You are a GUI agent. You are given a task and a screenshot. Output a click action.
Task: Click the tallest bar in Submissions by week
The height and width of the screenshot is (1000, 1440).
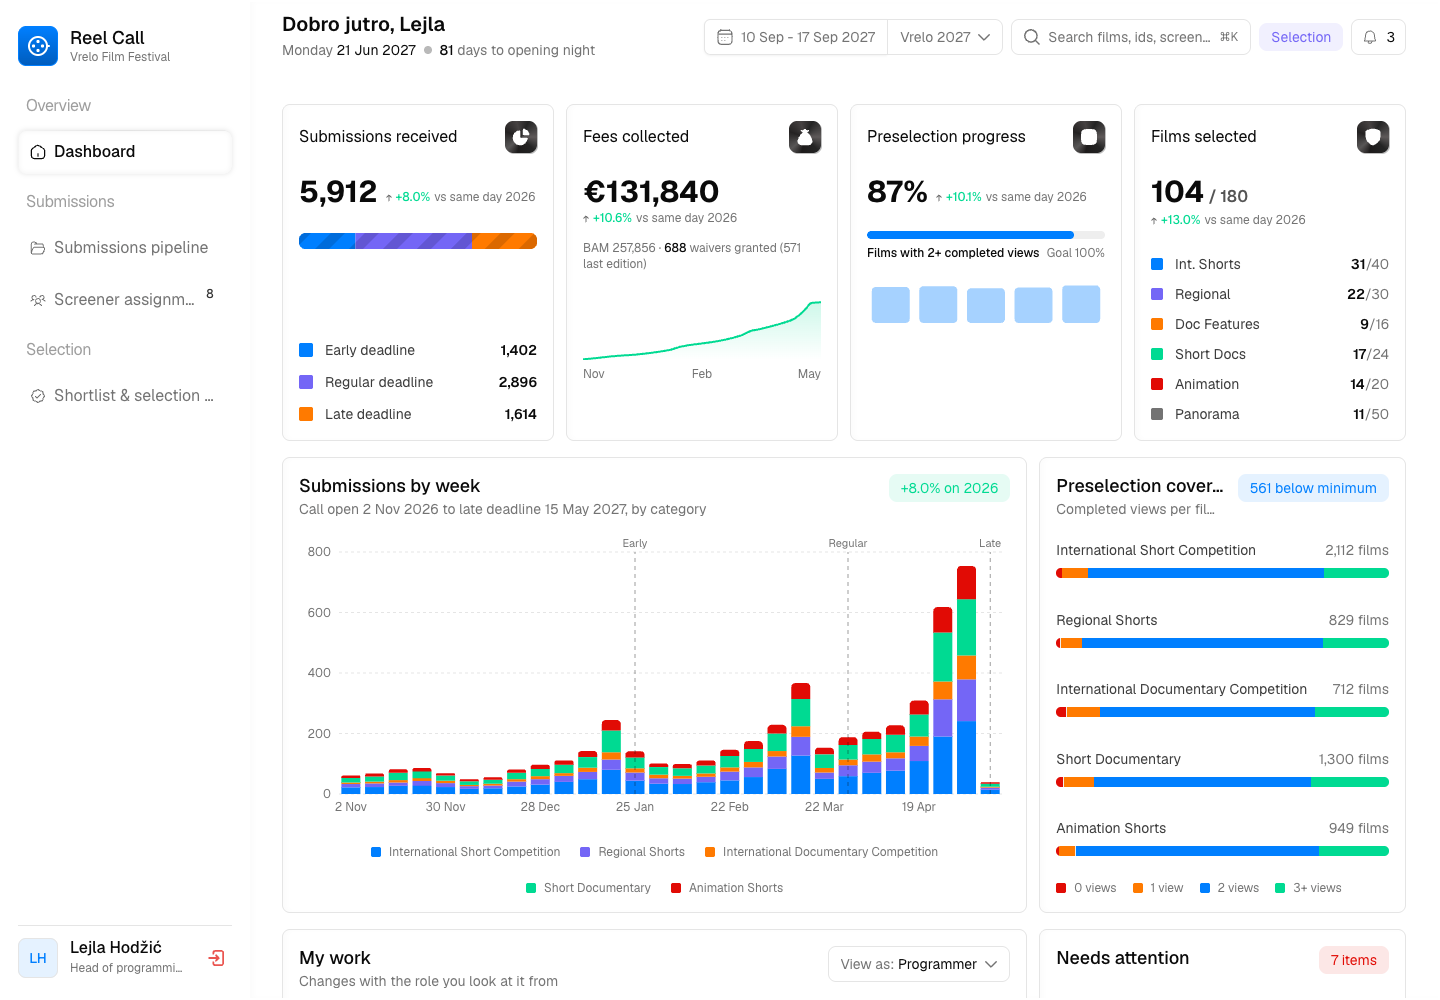(x=966, y=680)
